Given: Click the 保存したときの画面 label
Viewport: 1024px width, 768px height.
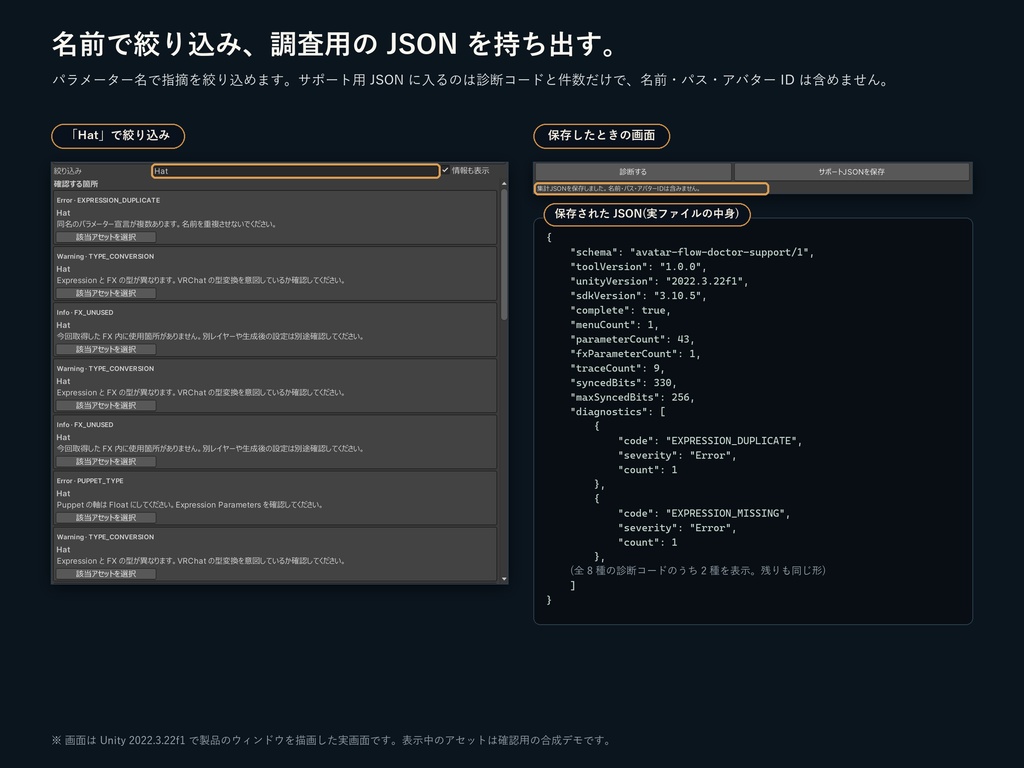Looking at the screenshot, I should 601,136.
